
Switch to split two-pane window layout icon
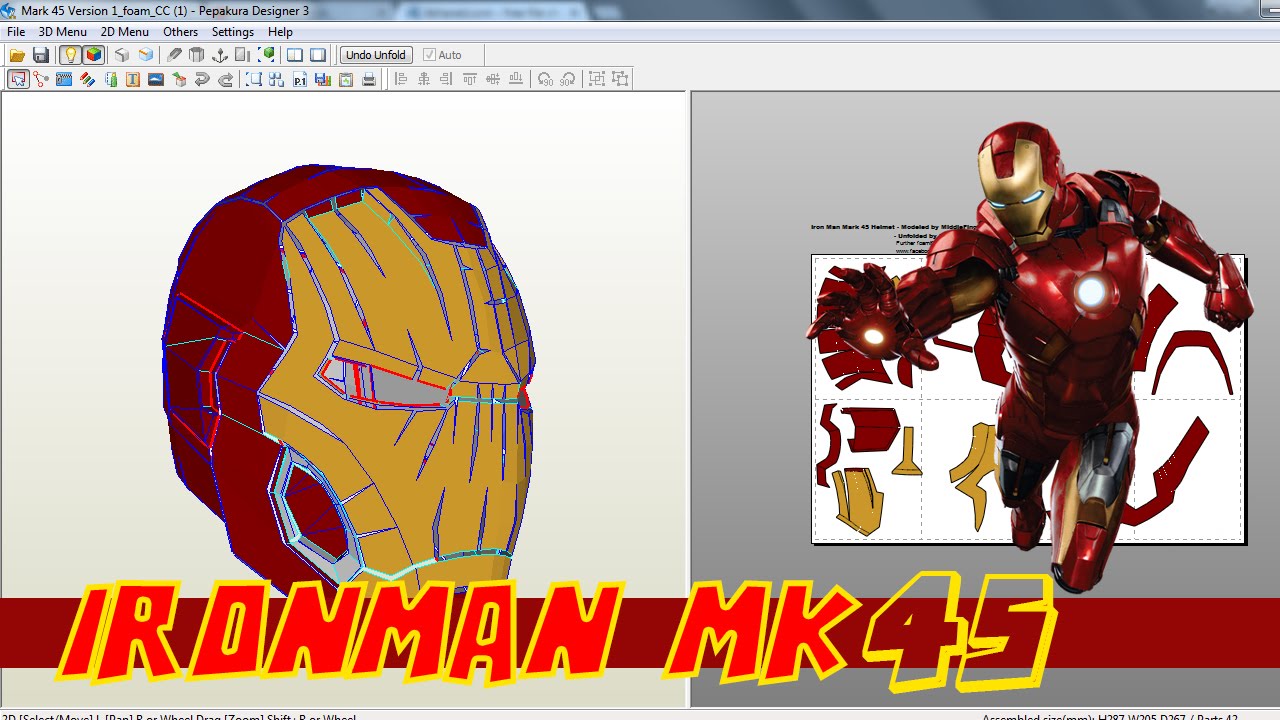coord(295,55)
